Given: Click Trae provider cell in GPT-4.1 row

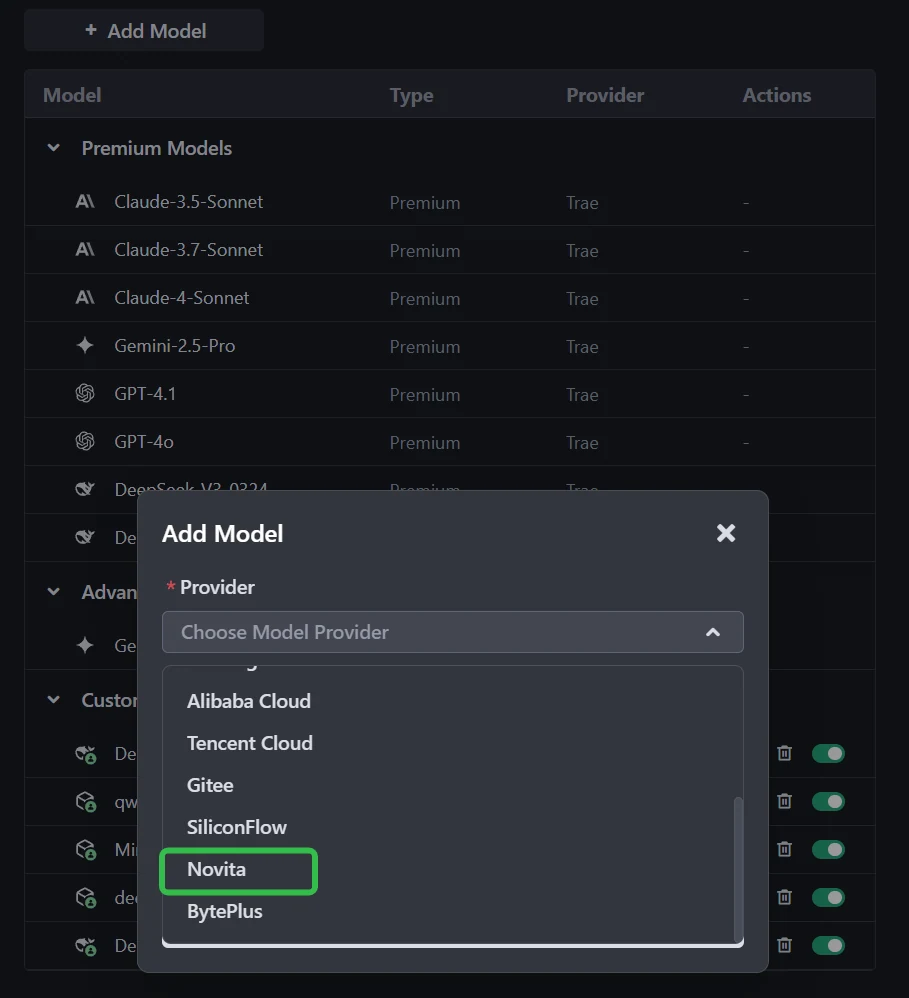Looking at the screenshot, I should 582,395.
